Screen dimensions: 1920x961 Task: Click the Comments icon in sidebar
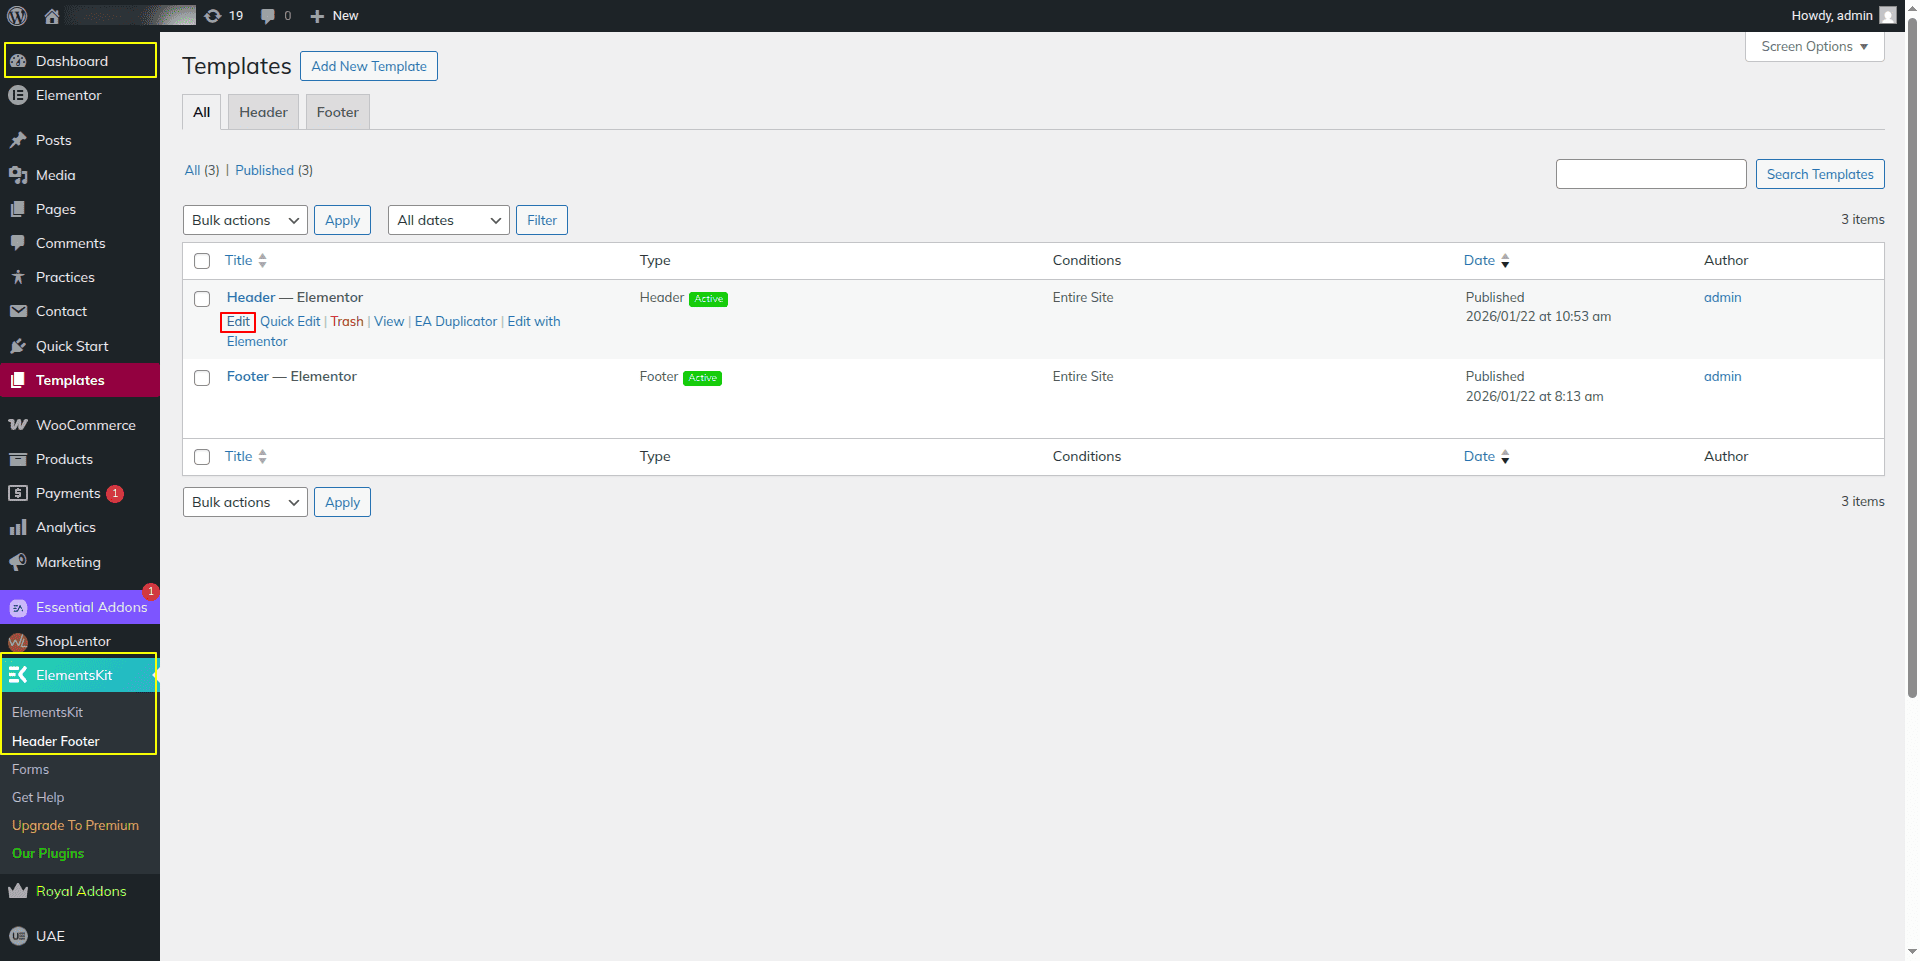[18, 243]
